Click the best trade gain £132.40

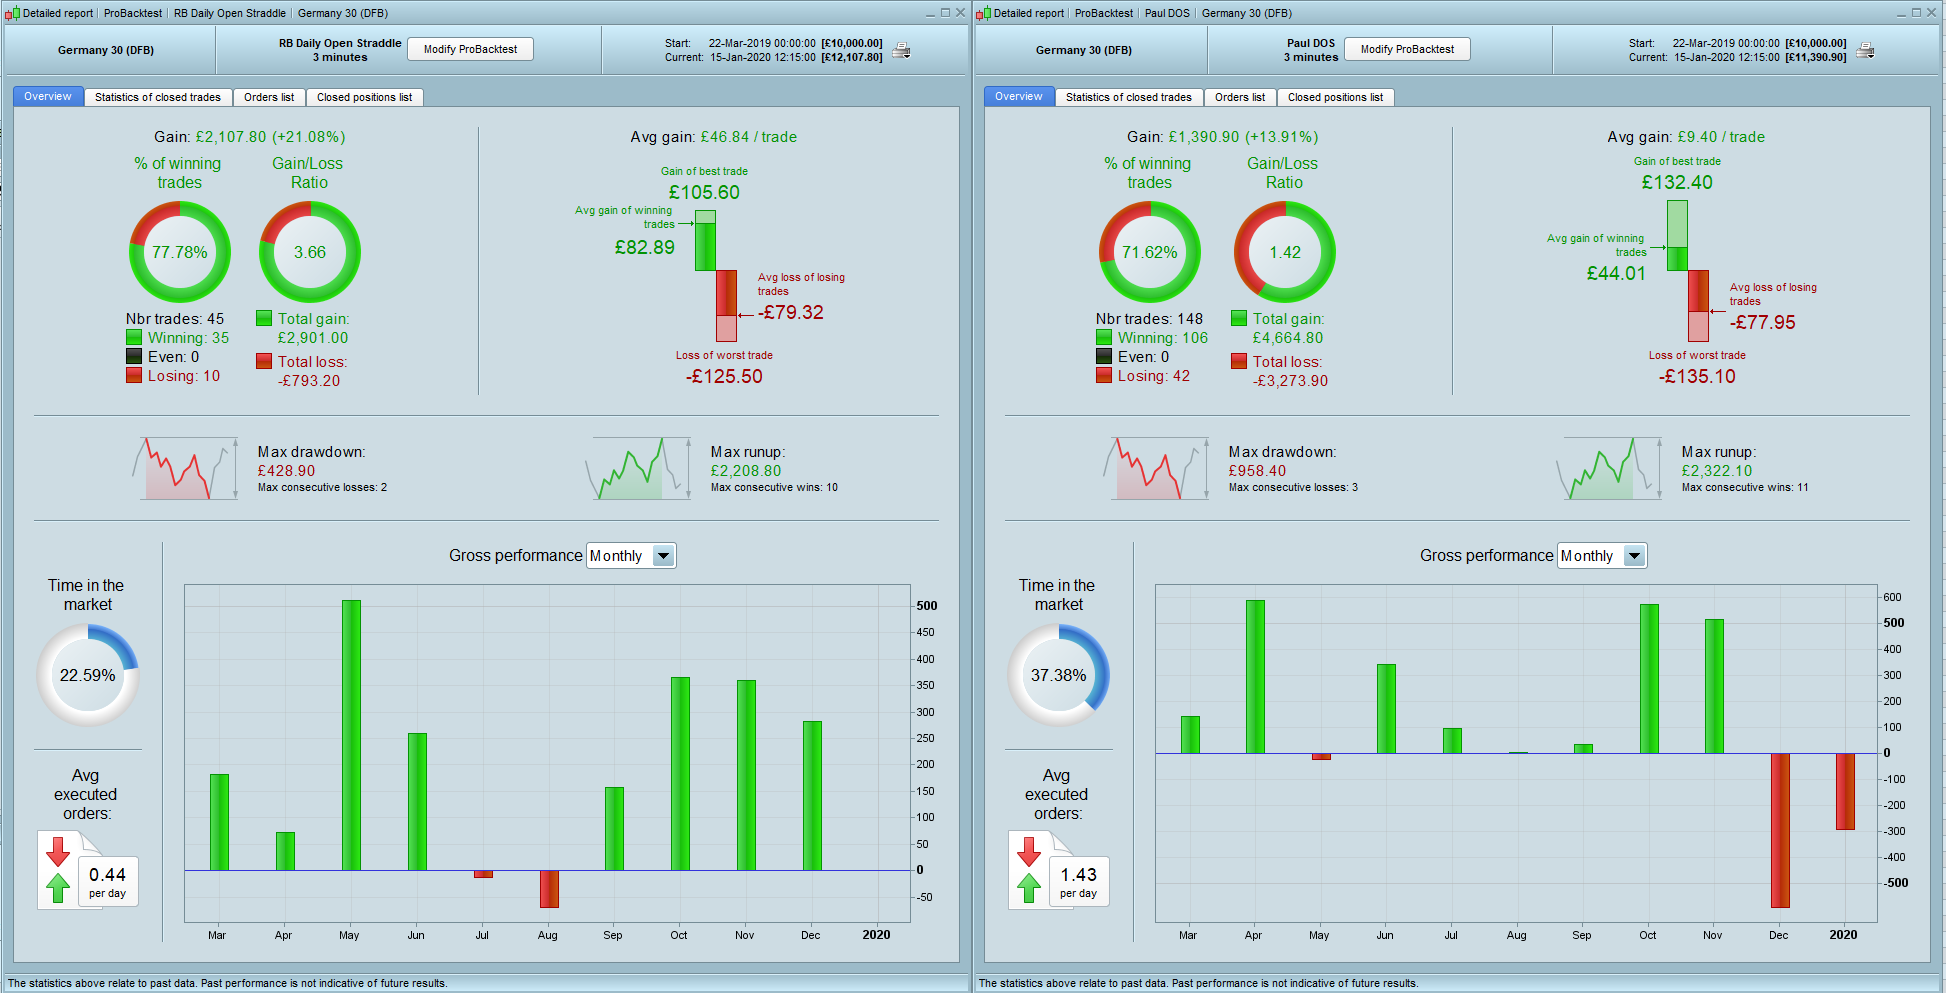pyautogui.click(x=1677, y=183)
